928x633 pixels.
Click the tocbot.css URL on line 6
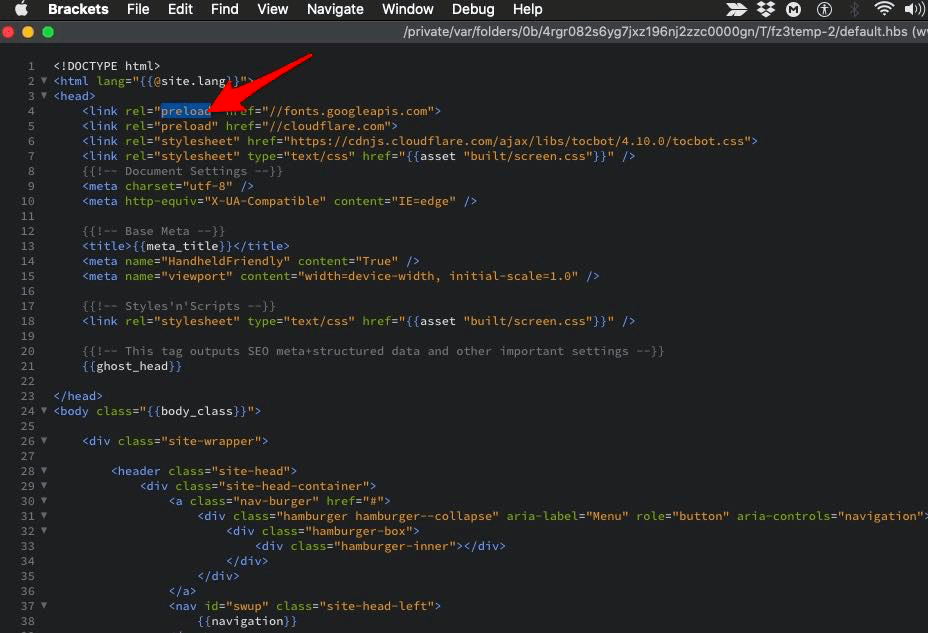click(521, 141)
